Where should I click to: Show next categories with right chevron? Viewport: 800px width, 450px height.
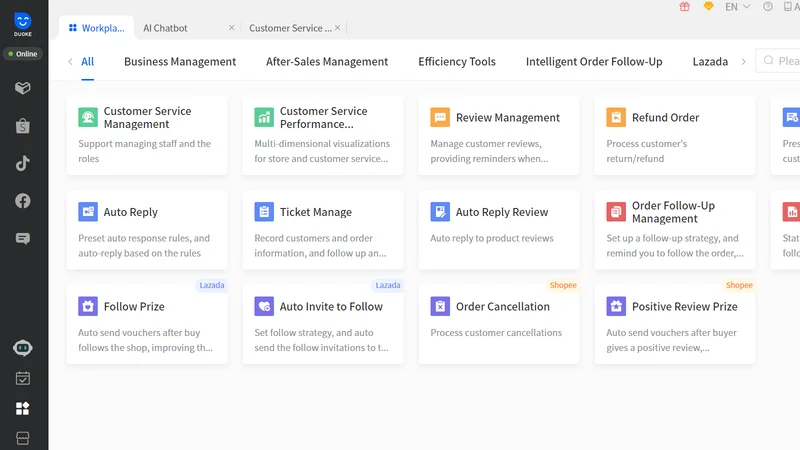point(743,62)
